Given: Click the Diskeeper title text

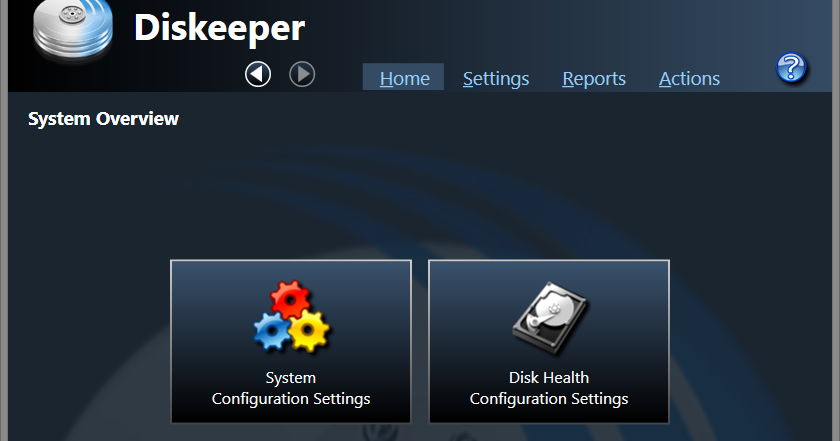Looking at the screenshot, I should coord(220,28).
